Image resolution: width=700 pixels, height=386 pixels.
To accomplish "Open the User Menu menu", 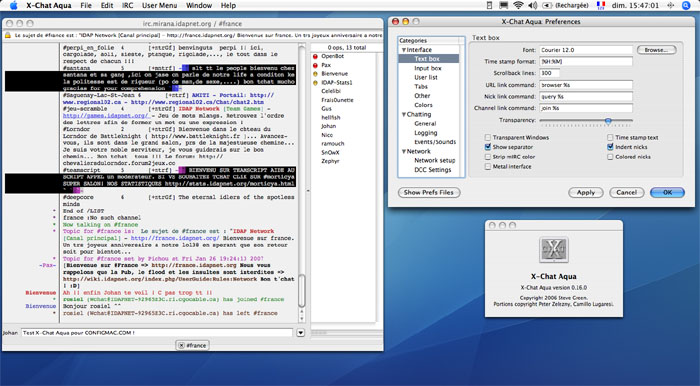I will click(x=159, y=5).
